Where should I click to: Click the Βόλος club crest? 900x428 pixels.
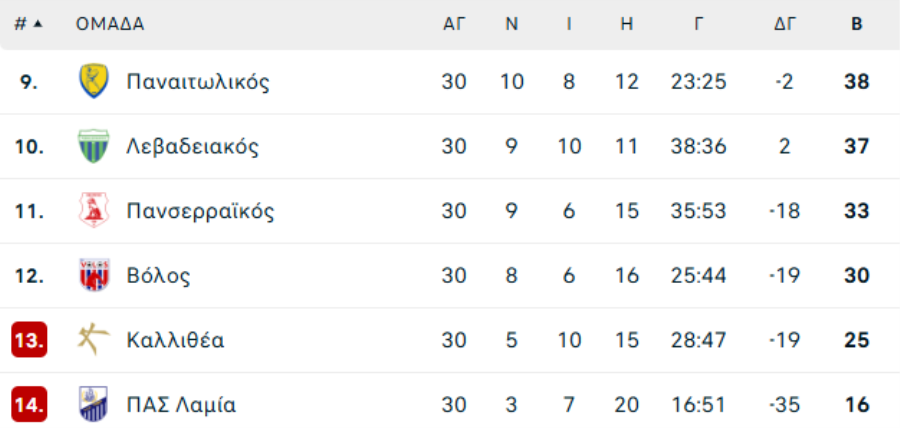[94, 275]
